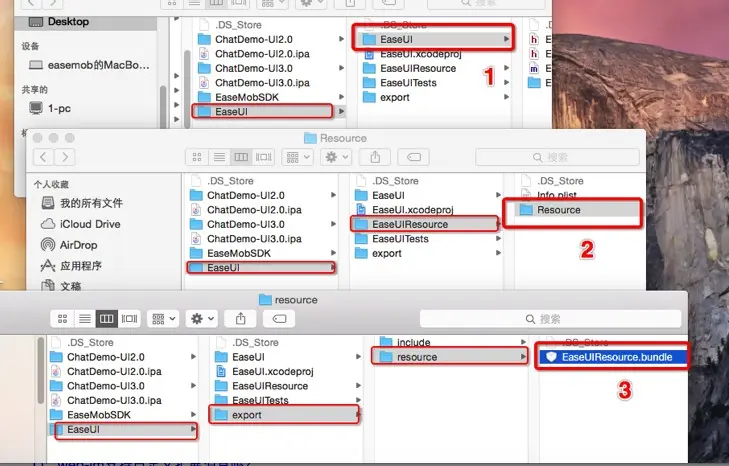Viewport: 729px width, 466px height.
Task: Open AirDrop in sidebar
Action: coord(69,245)
